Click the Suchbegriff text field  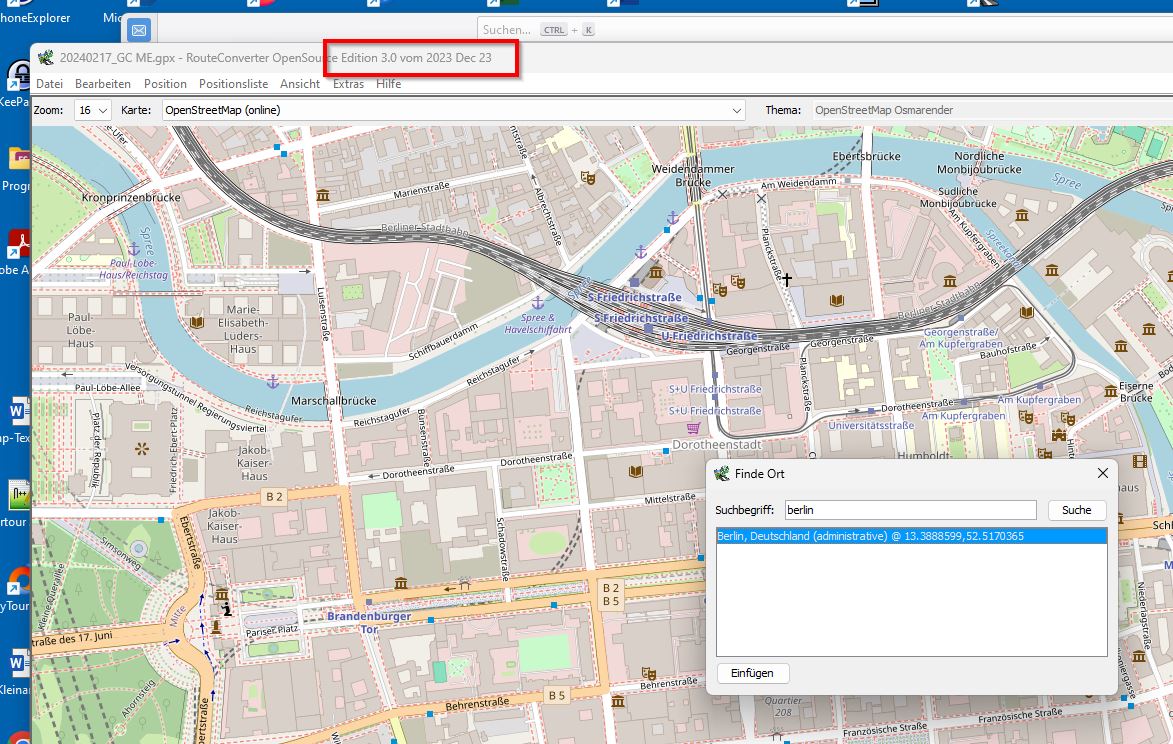910,510
